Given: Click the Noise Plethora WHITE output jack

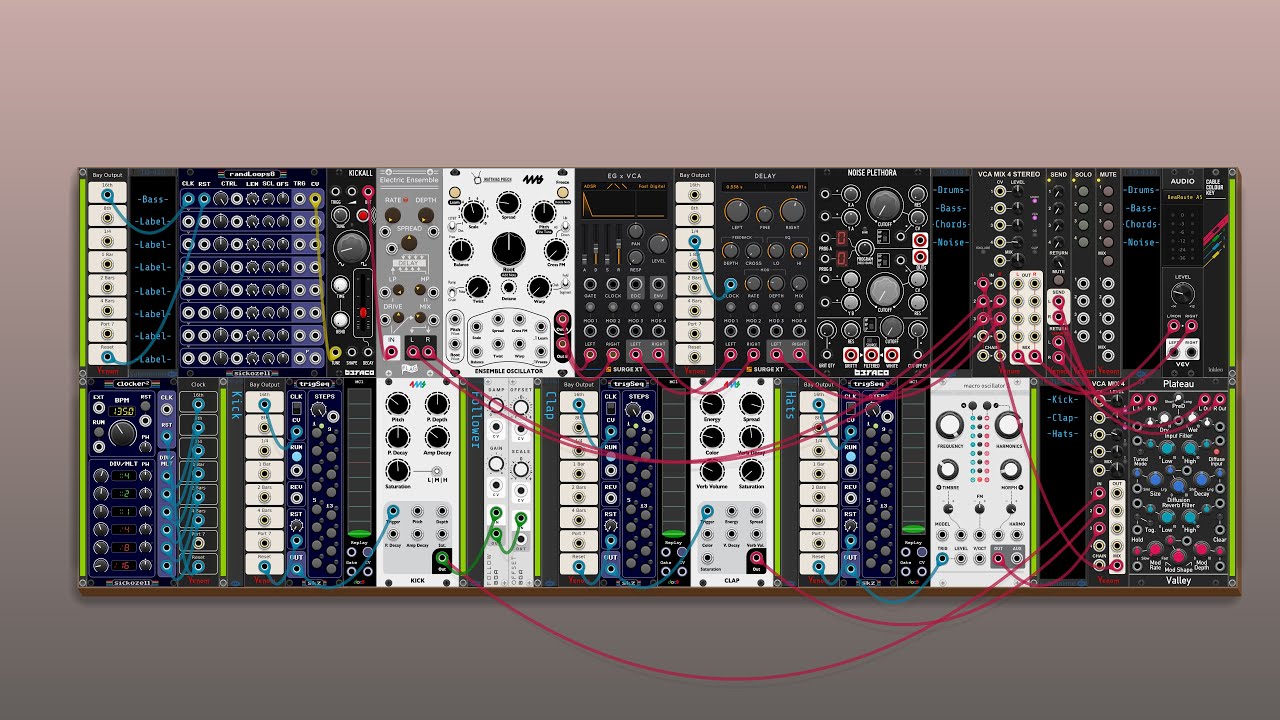Looking at the screenshot, I should point(892,355).
